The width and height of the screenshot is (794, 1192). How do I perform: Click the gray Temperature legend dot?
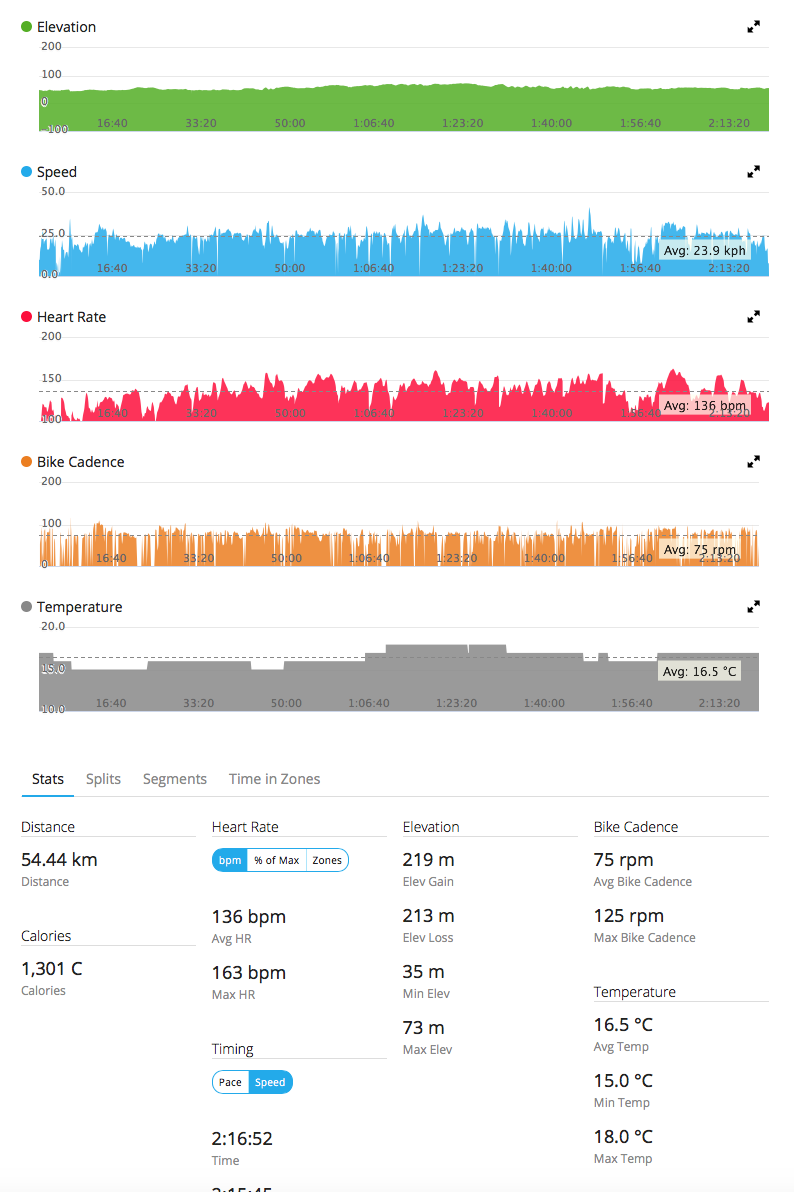pos(26,607)
